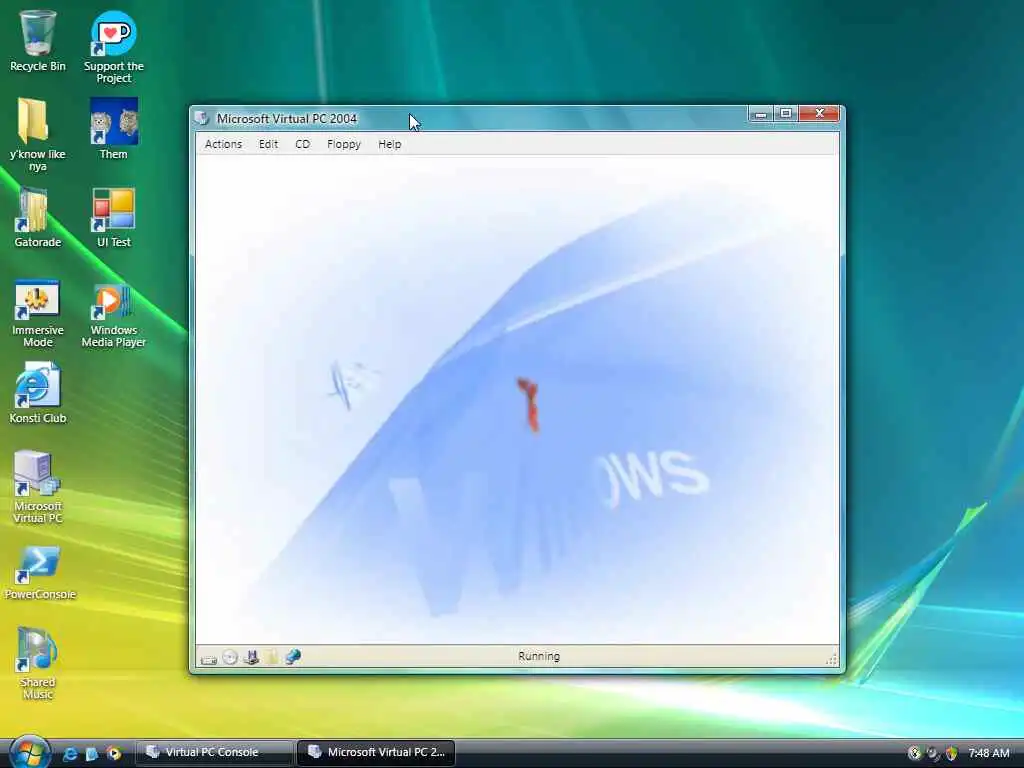Click the hard disk activity icon in status bar
1024x768 pixels.
coord(209,658)
